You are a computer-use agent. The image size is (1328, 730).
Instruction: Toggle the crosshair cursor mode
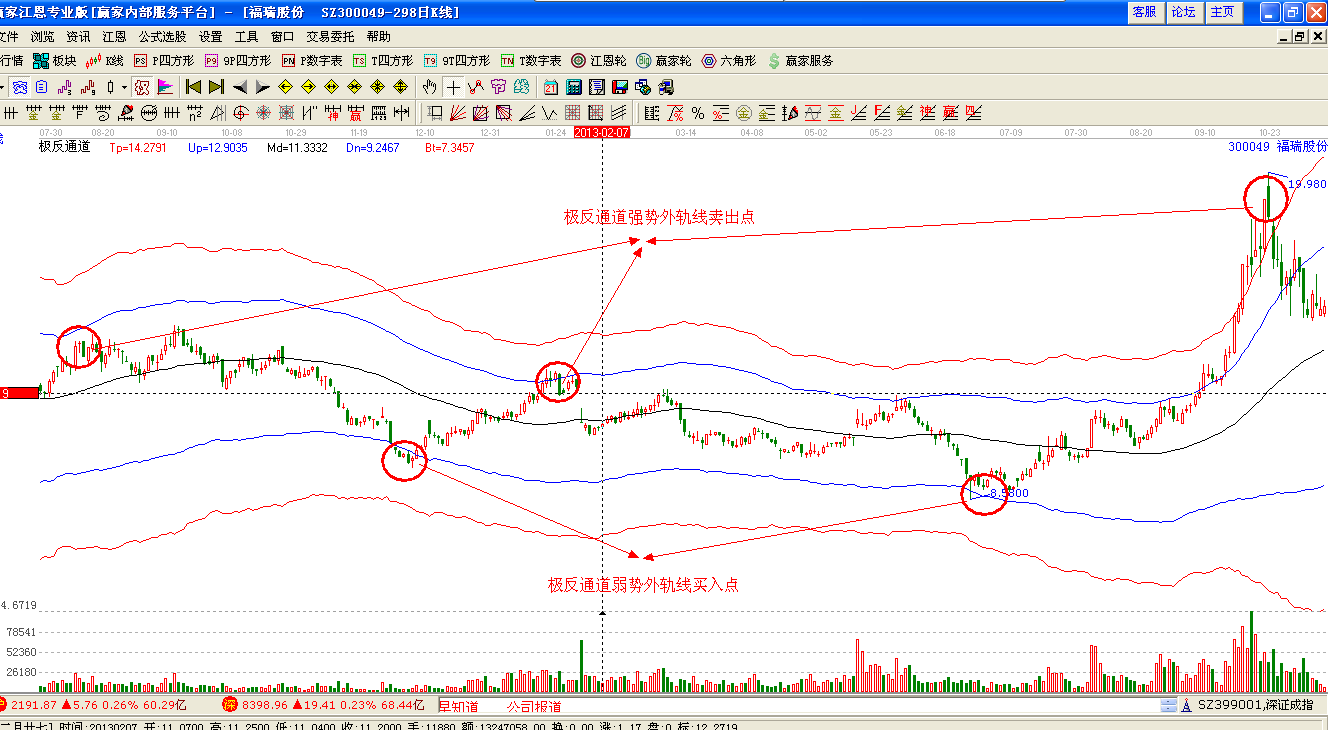click(453, 87)
